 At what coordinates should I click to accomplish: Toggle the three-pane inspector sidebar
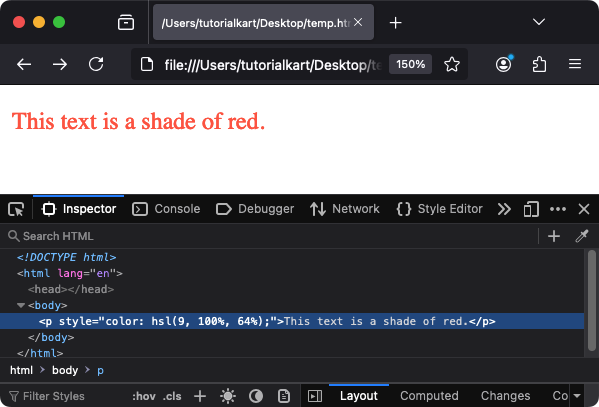tap(315, 396)
